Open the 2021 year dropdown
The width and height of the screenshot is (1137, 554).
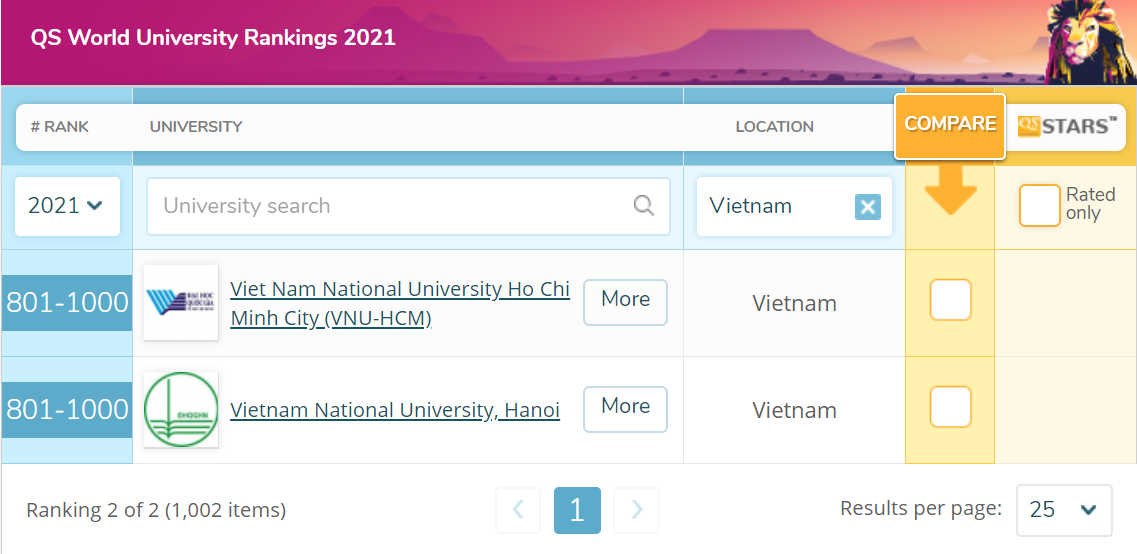[67, 206]
